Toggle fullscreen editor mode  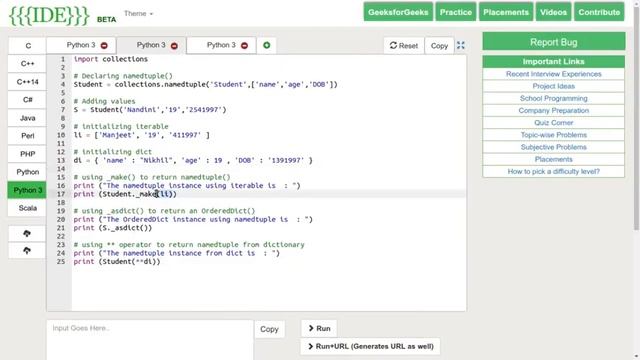(x=461, y=45)
